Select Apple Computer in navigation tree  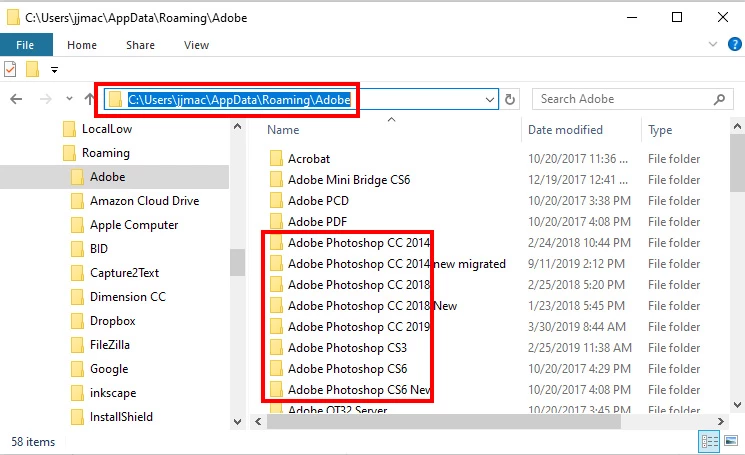pyautogui.click(x=134, y=225)
